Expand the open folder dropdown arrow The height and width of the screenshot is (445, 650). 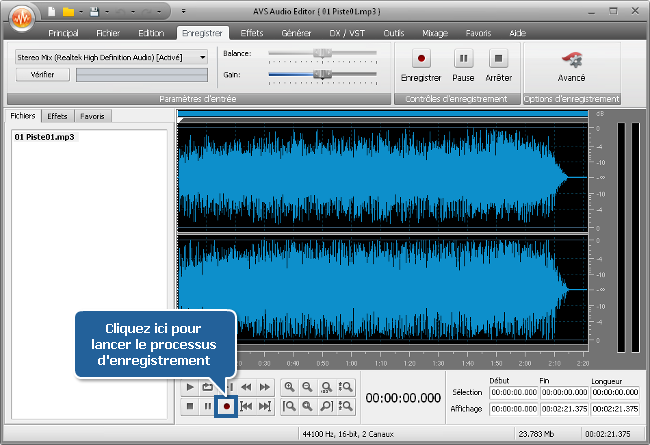point(81,12)
